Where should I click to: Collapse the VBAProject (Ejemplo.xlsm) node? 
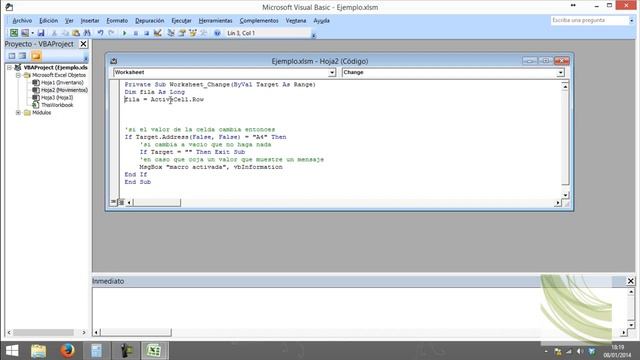[9, 67]
